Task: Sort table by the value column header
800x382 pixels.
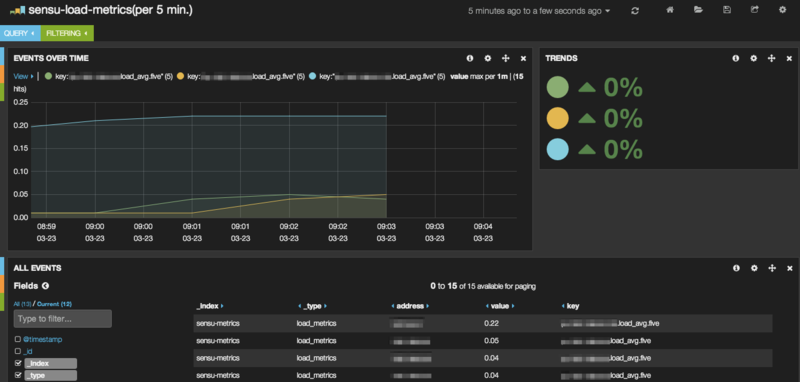Action: (x=499, y=306)
